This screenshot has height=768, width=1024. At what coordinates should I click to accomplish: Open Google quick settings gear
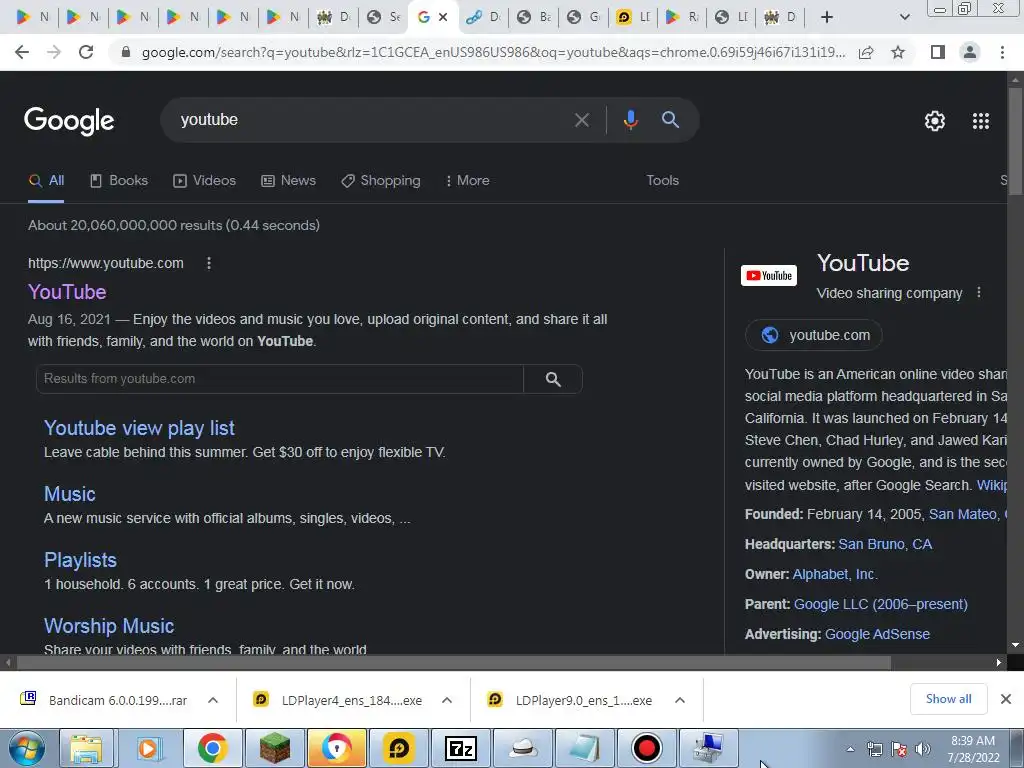point(935,121)
